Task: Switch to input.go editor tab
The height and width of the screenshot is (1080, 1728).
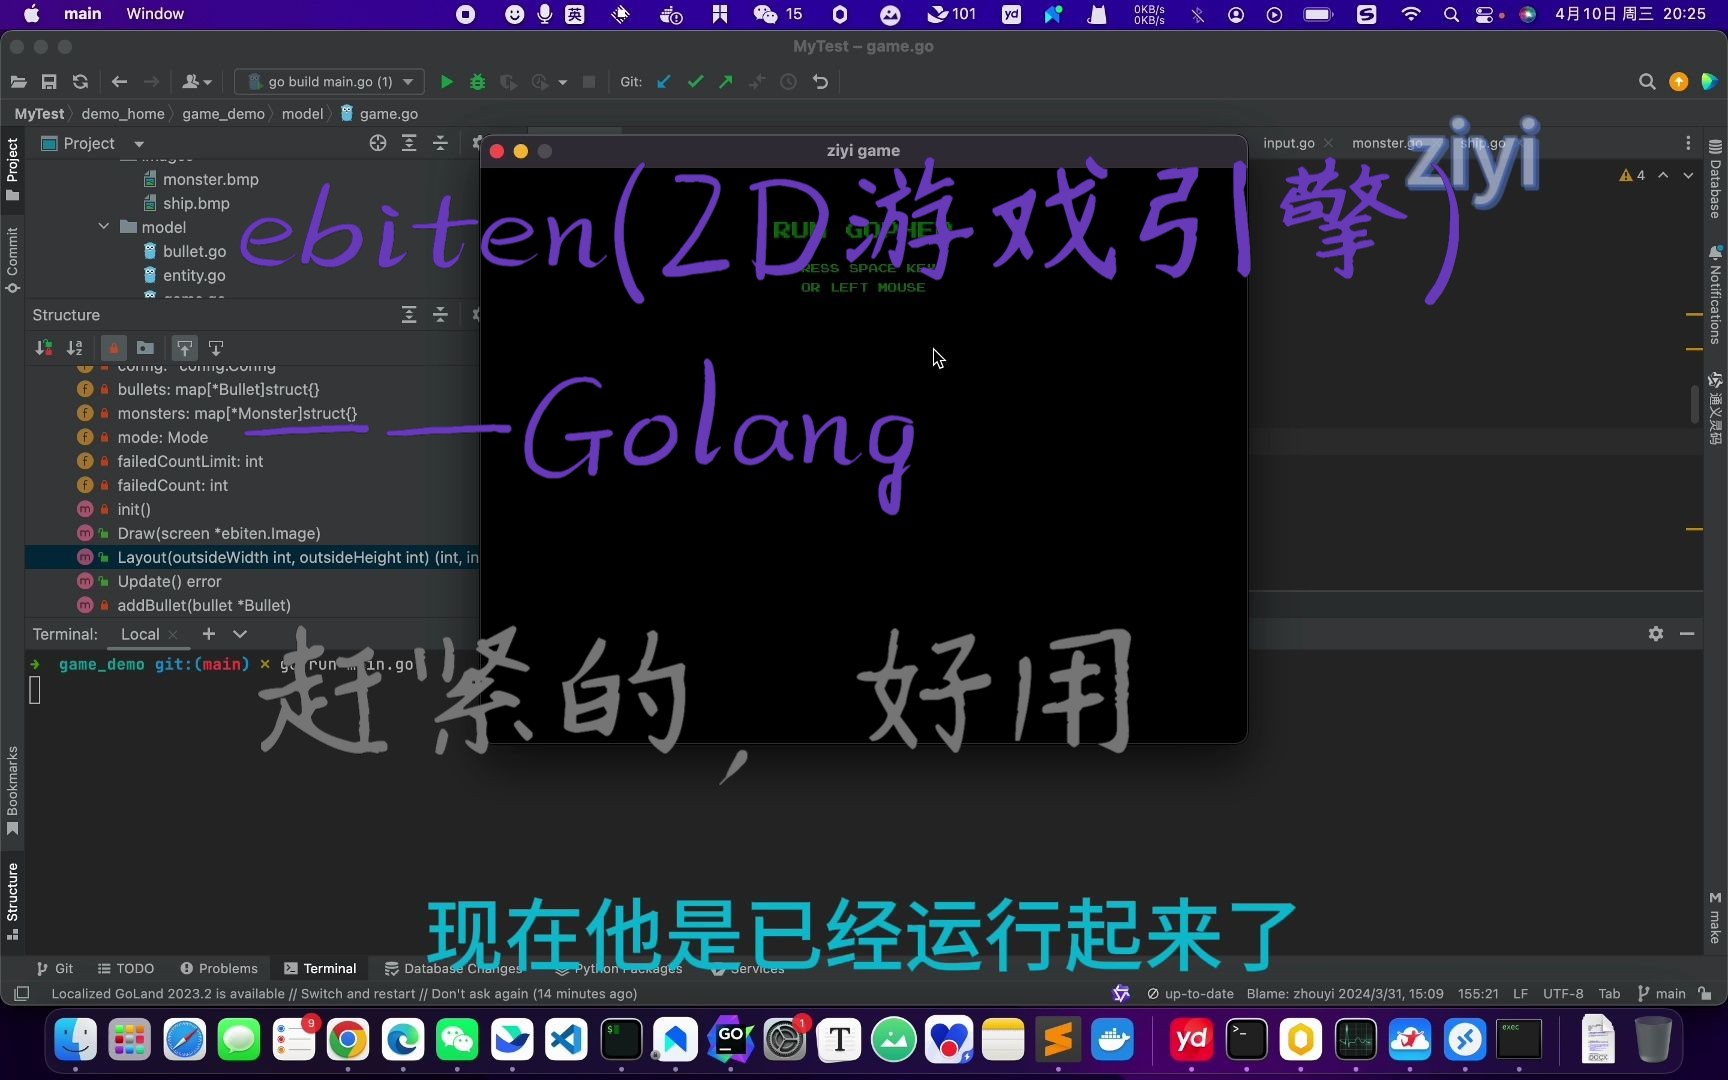Action: [x=1288, y=143]
